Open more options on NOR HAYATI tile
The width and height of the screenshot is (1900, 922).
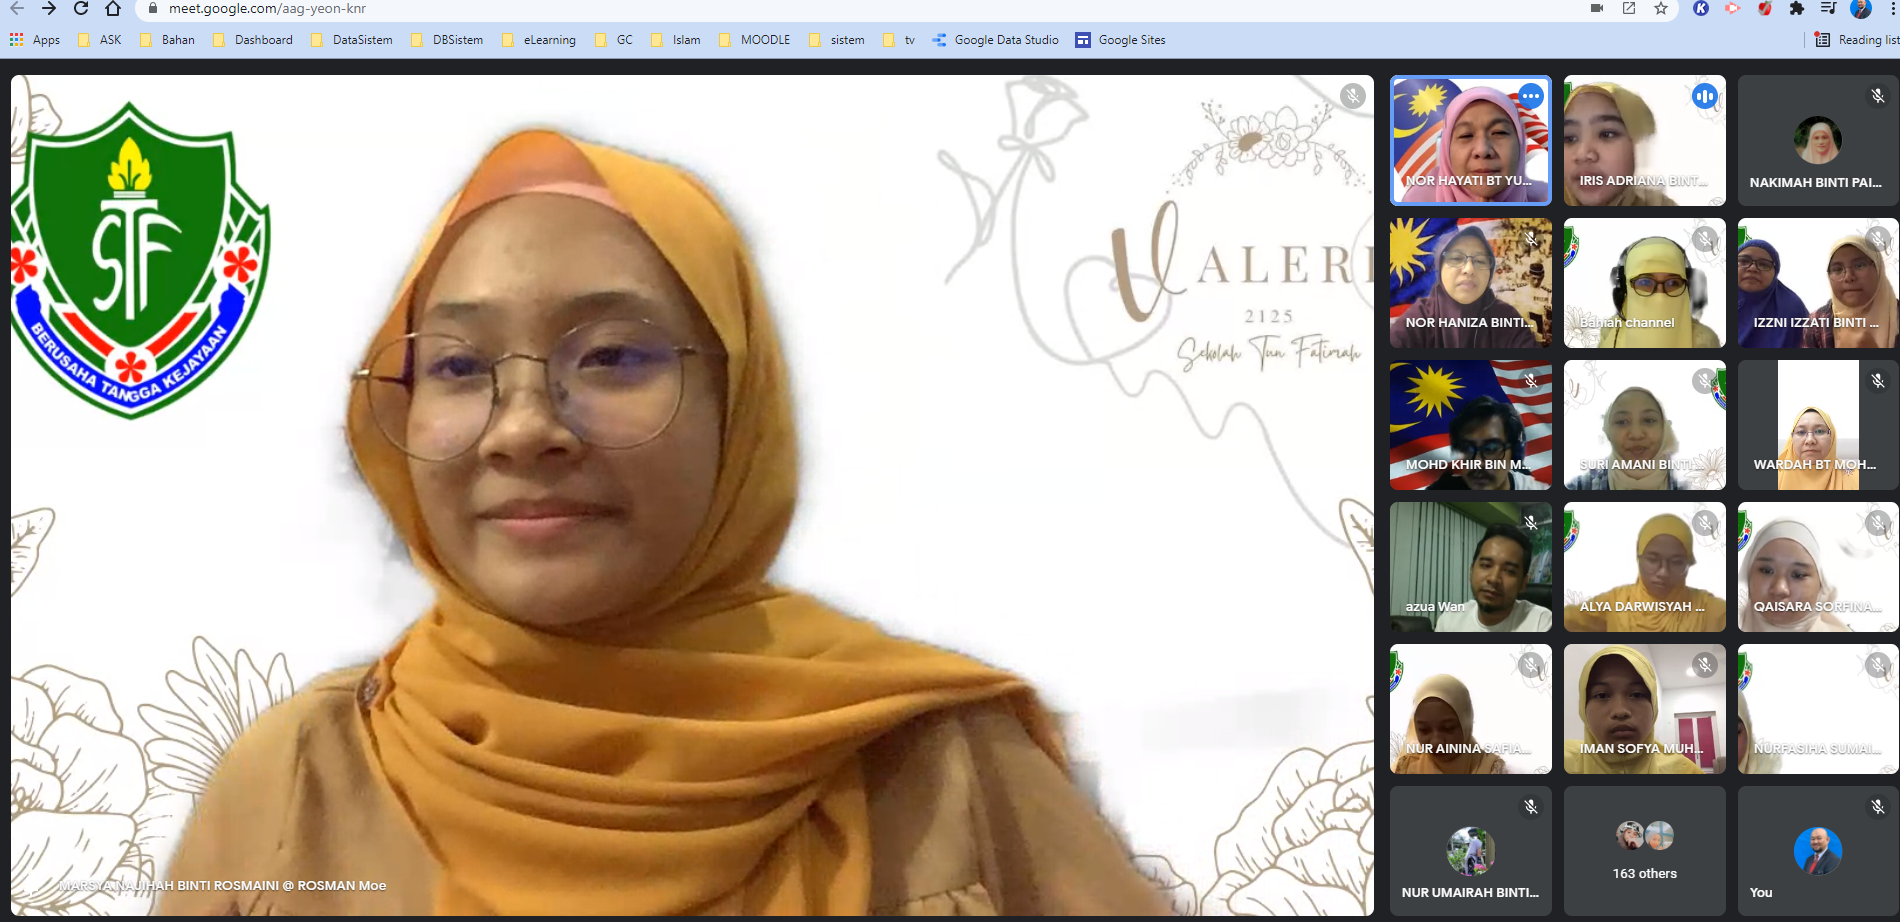point(1530,96)
